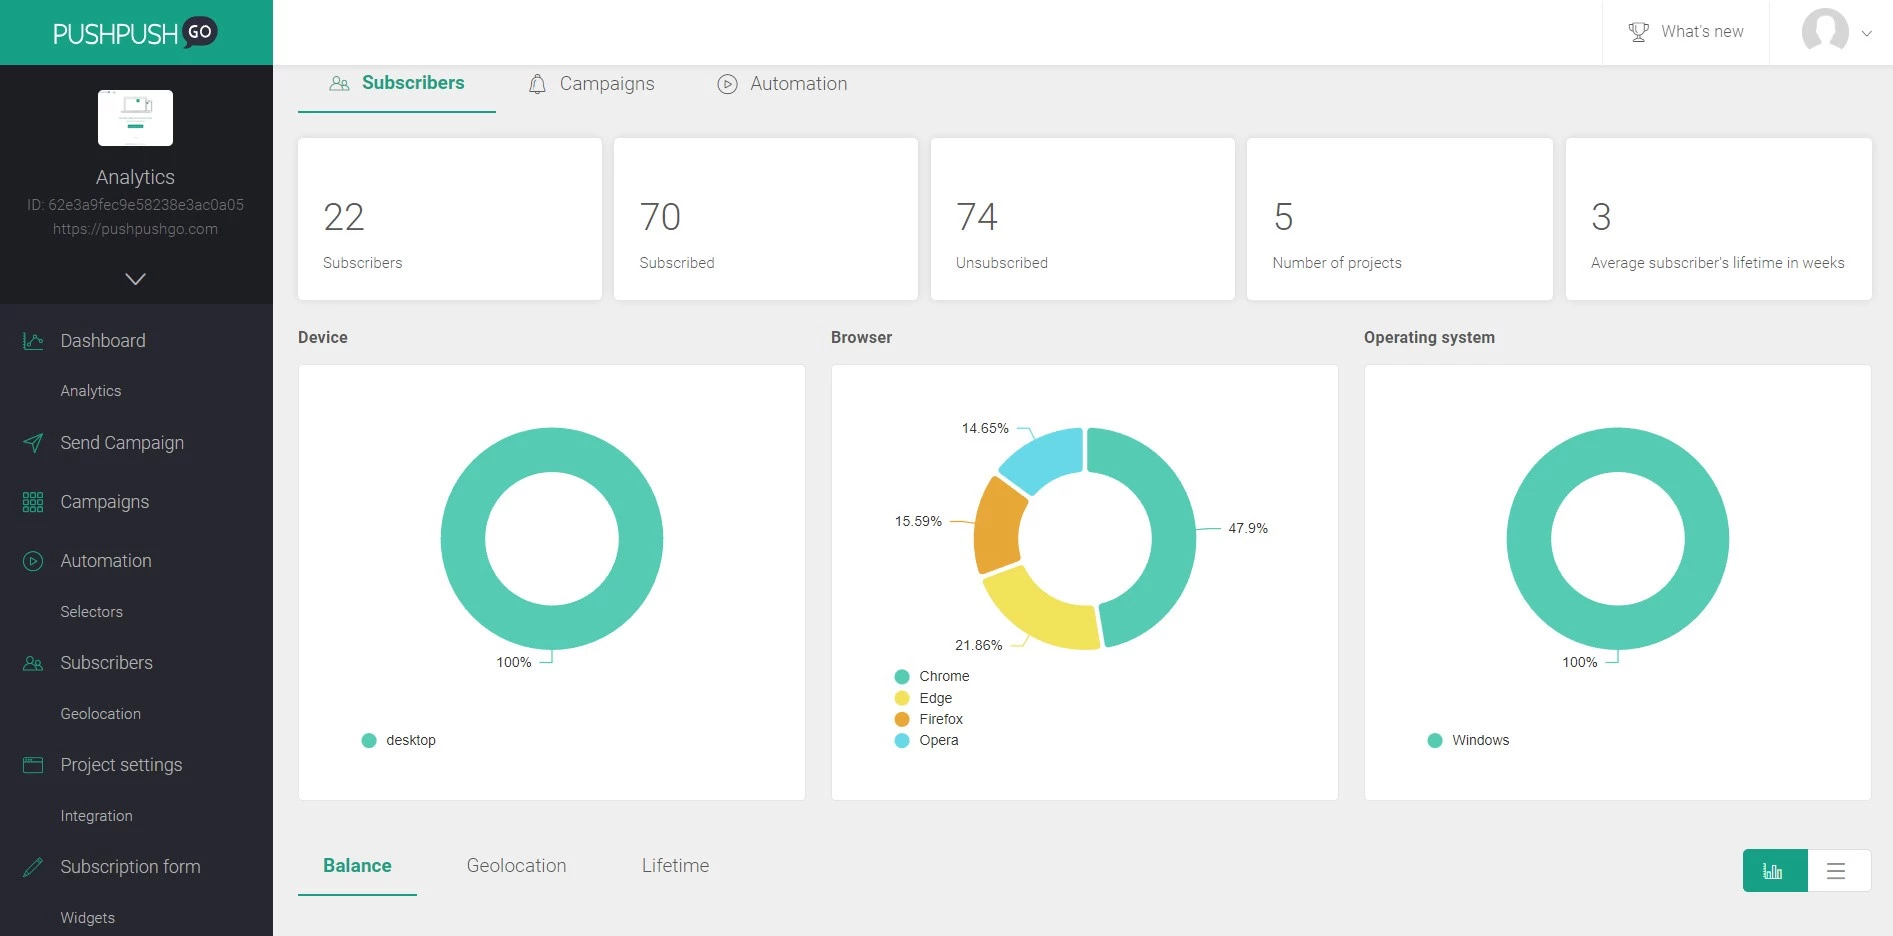Toggle the desktop legend entry

tap(399, 741)
